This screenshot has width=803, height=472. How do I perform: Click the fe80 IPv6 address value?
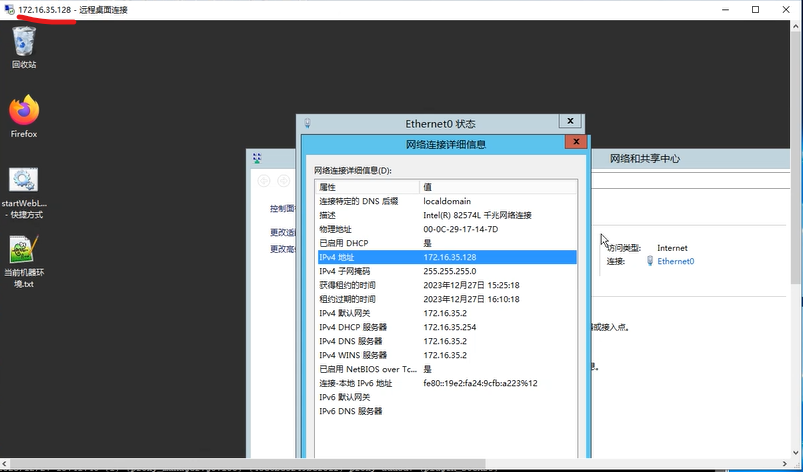coord(480,383)
